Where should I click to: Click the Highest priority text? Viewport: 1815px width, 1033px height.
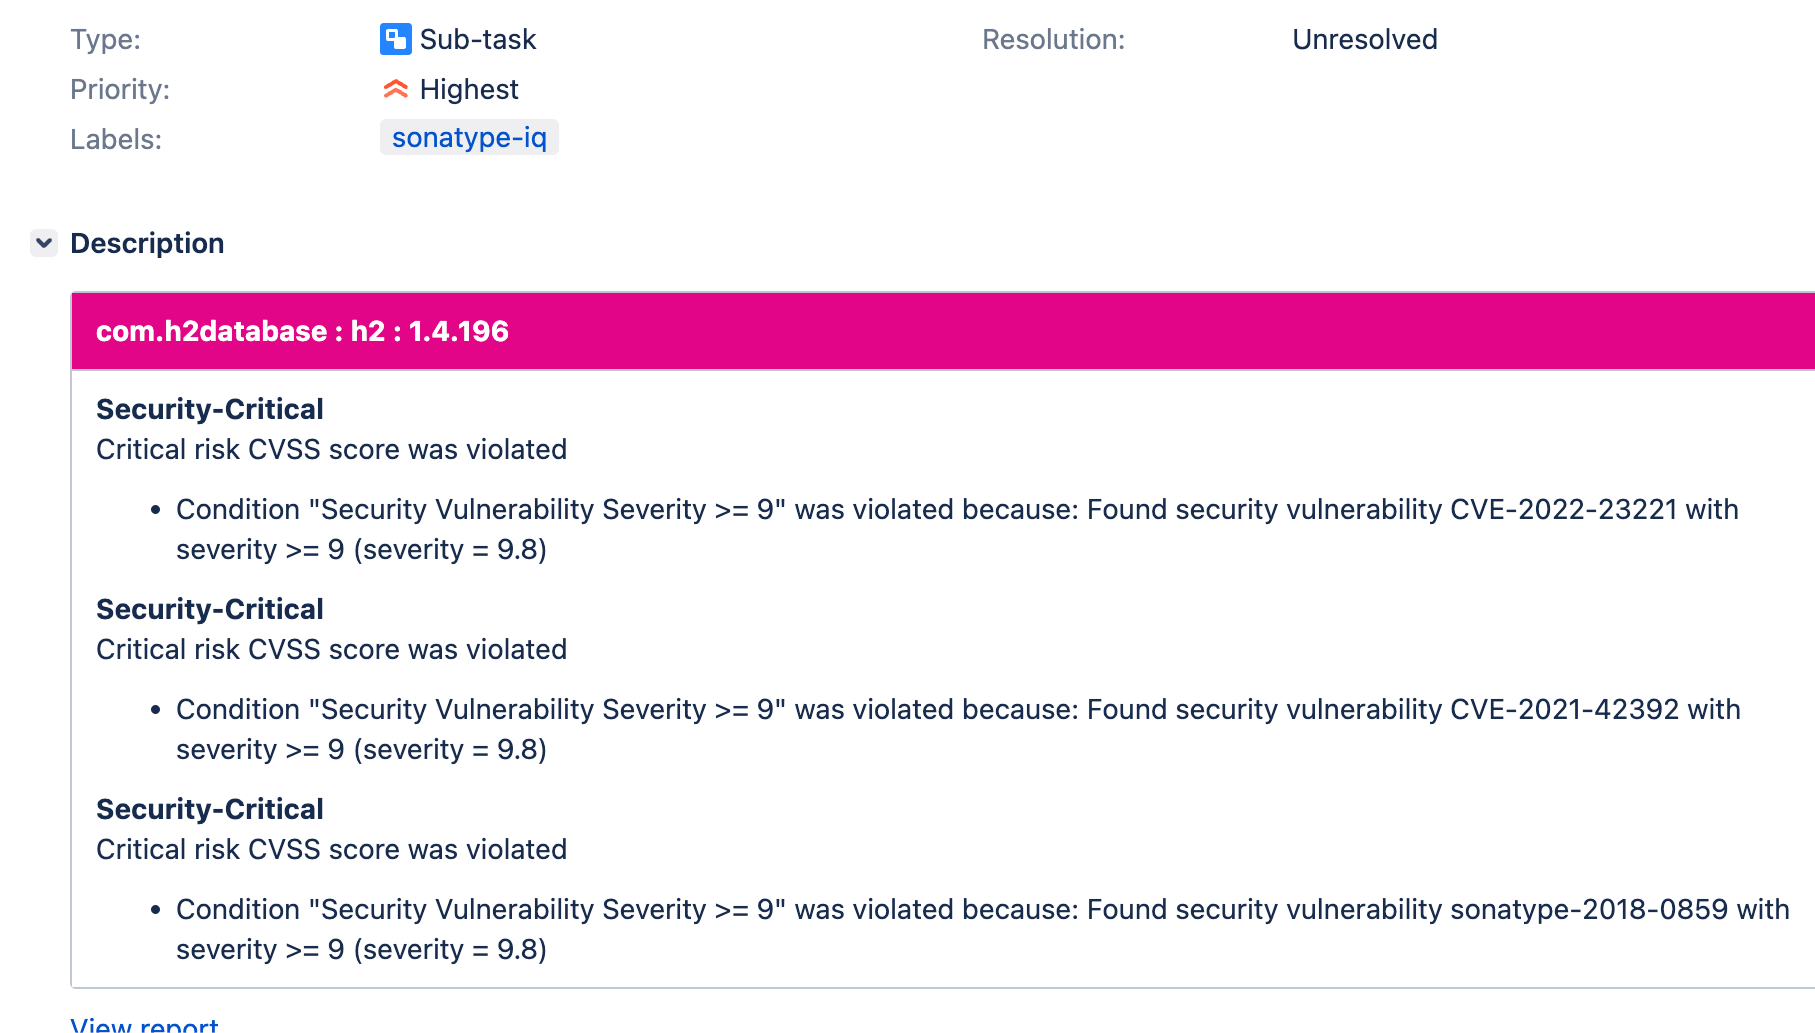click(469, 89)
